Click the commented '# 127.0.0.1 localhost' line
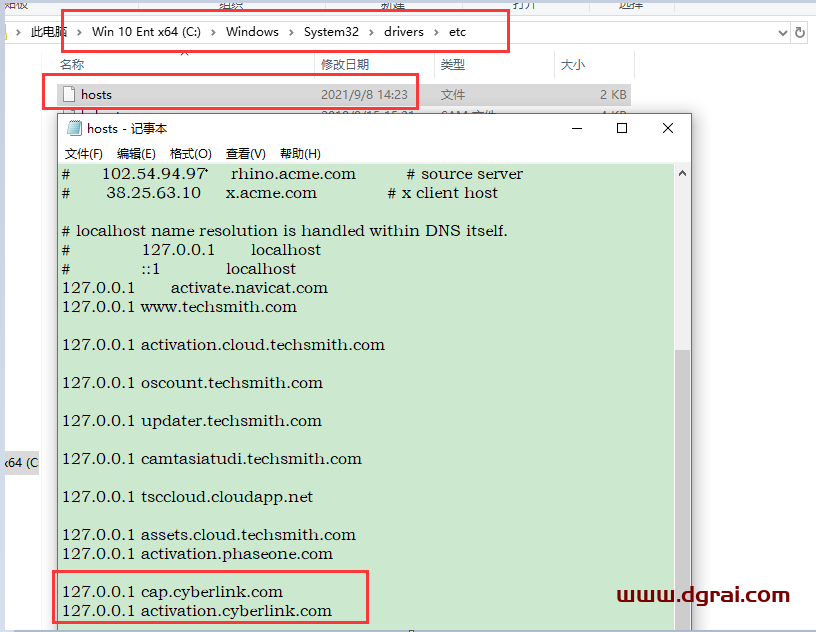The width and height of the screenshot is (816, 632). (x=192, y=250)
